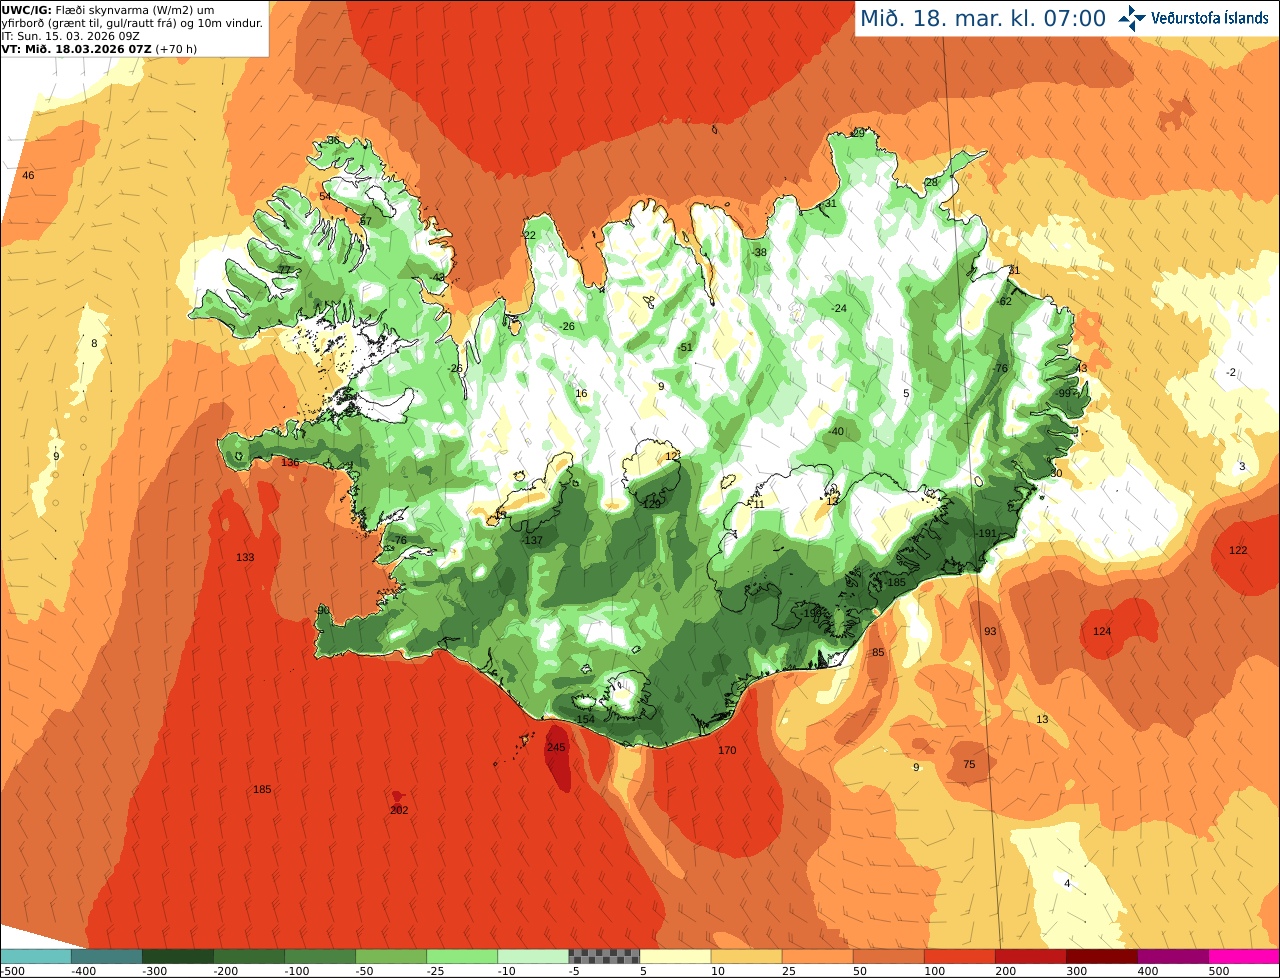This screenshot has height=978, width=1280.
Task: Click the -51 flux value on the map
Action: [684, 347]
